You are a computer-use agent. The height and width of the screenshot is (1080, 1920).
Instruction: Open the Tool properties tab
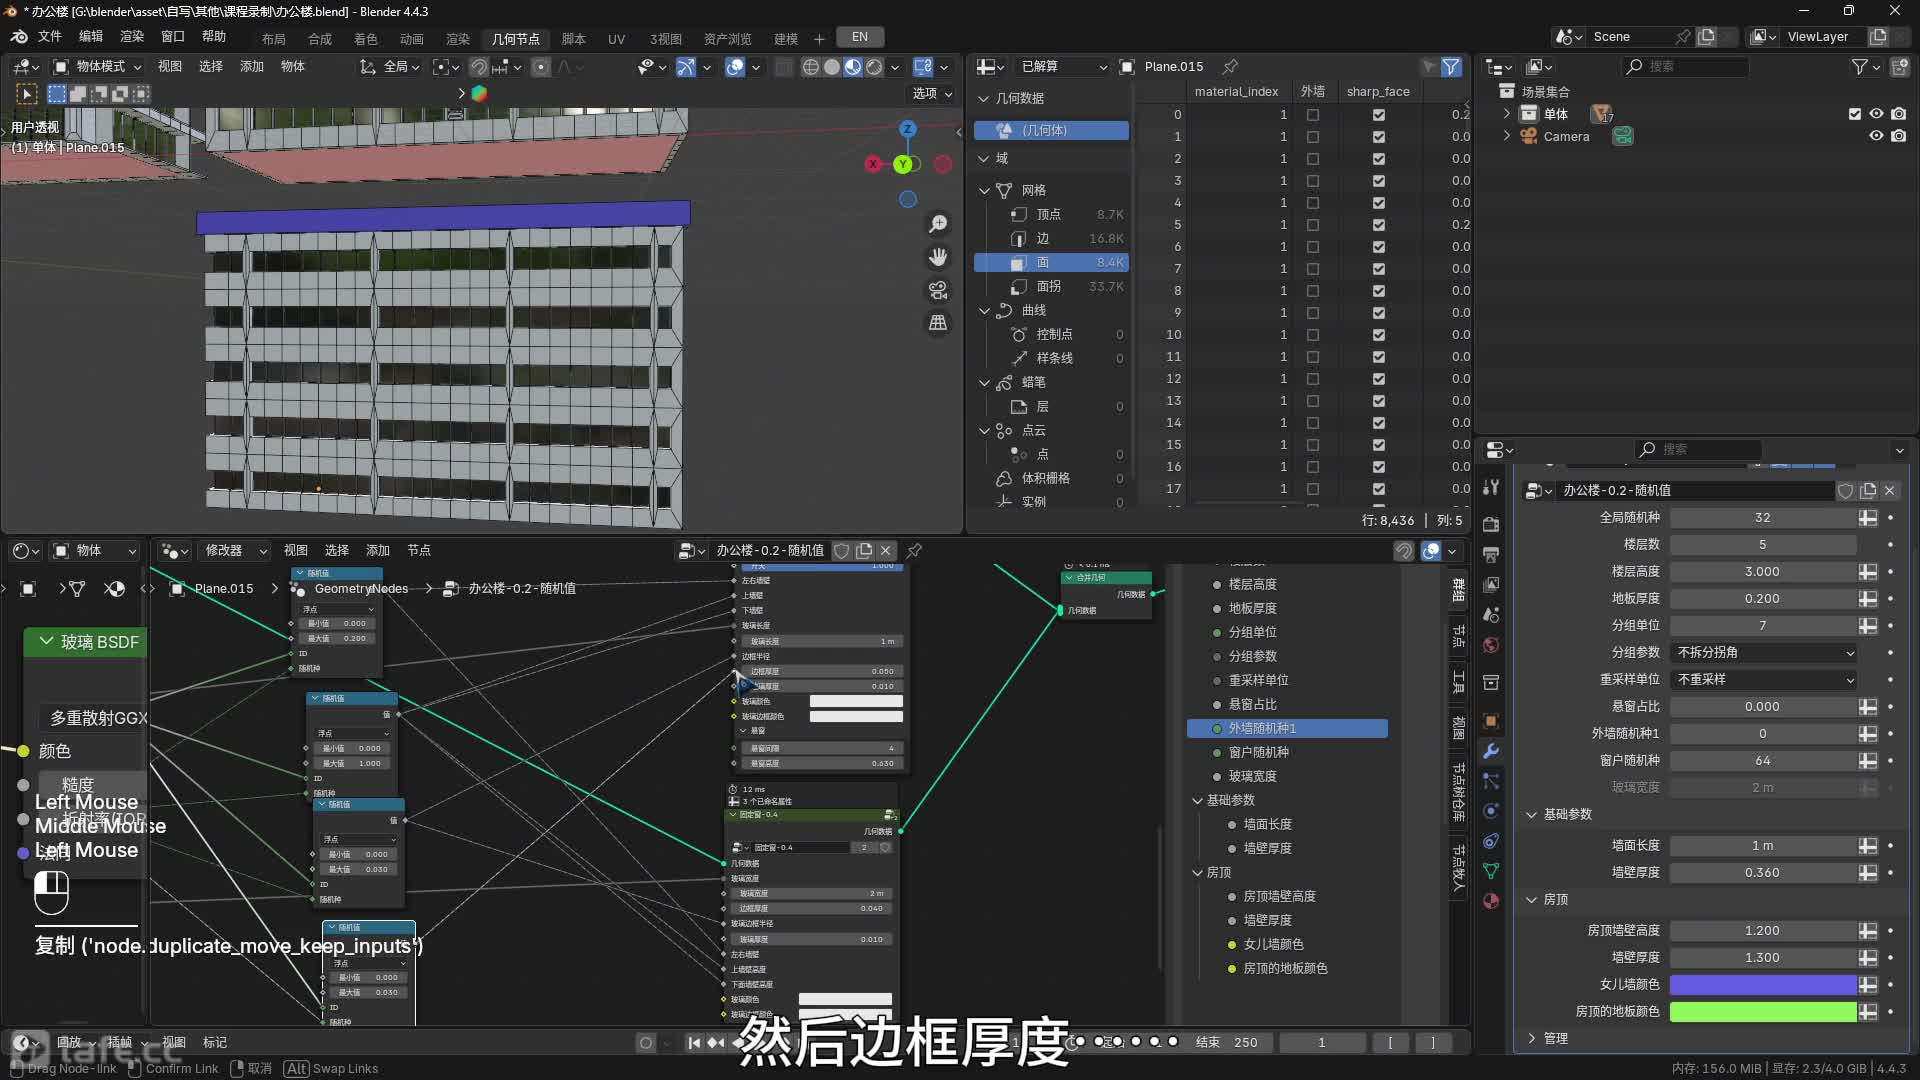(x=1491, y=487)
